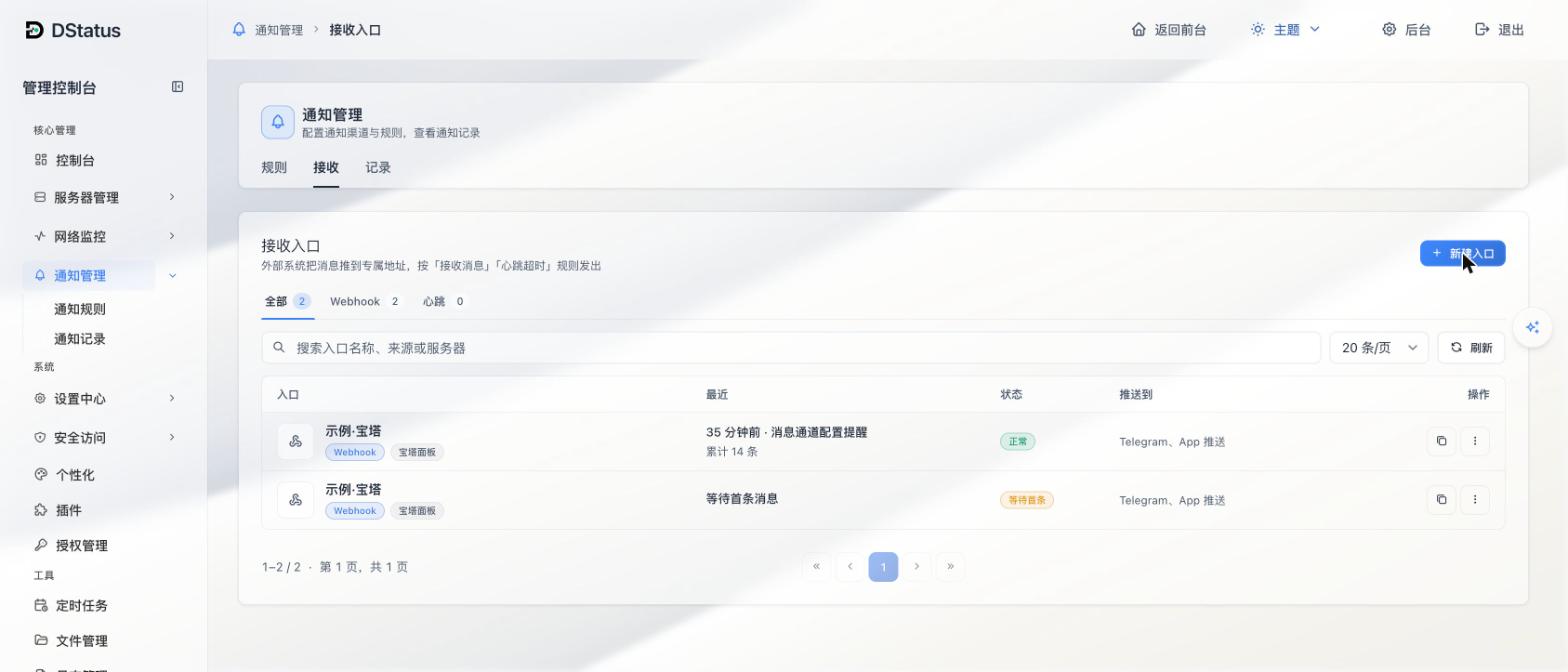Click the 正常 status badge
This screenshot has height=672, width=1568.
(1017, 441)
